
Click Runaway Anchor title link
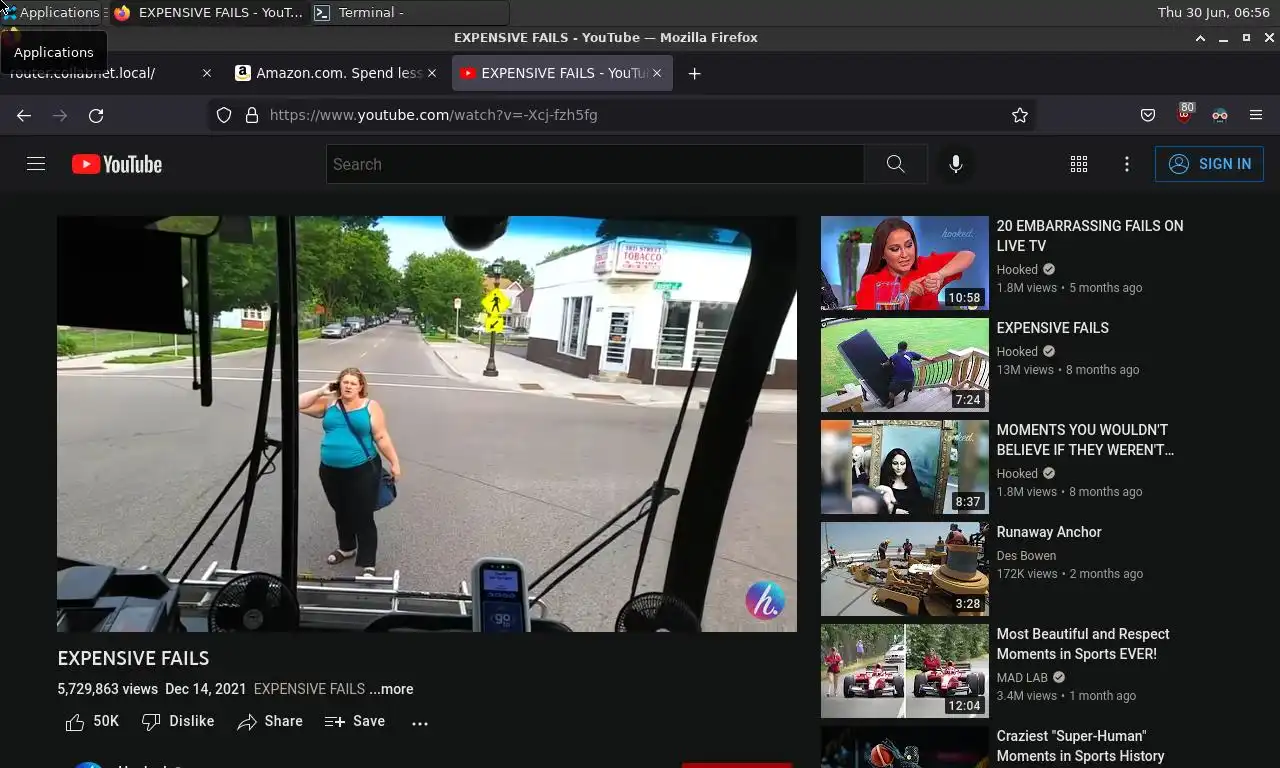1049,532
